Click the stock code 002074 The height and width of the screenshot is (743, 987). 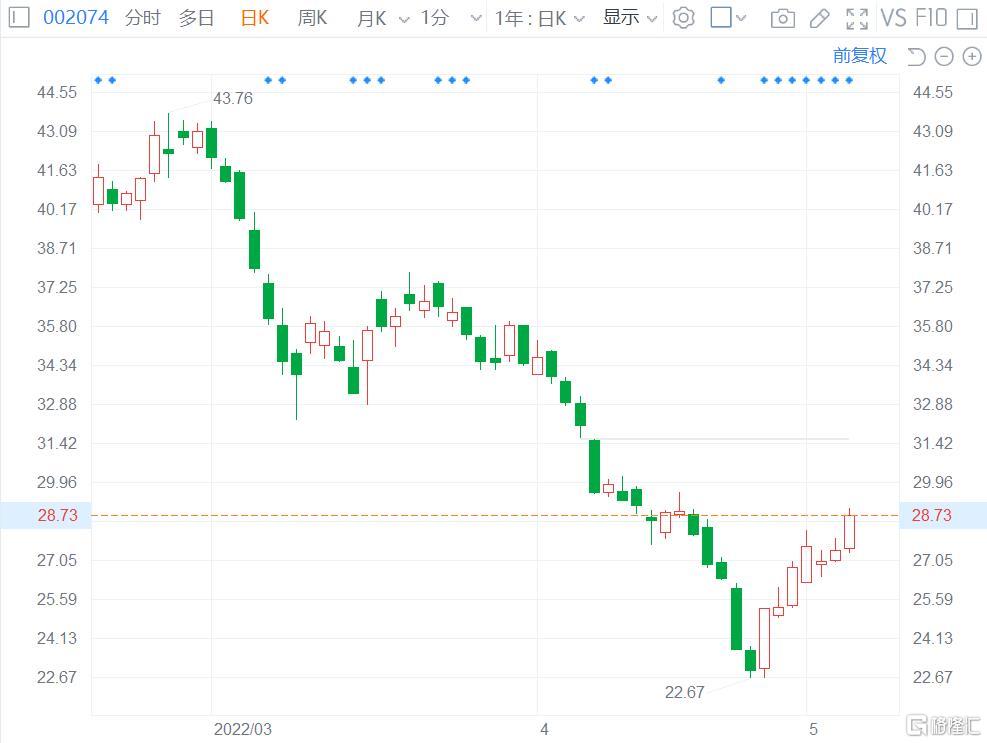(76, 17)
